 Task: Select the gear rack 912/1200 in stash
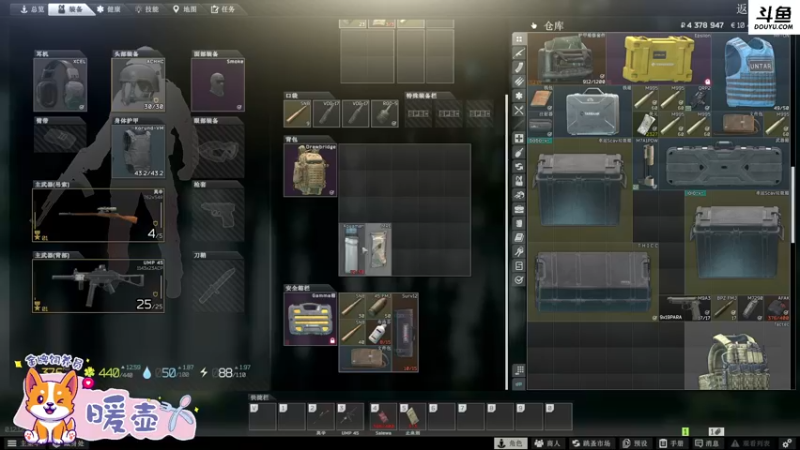[x=567, y=59]
